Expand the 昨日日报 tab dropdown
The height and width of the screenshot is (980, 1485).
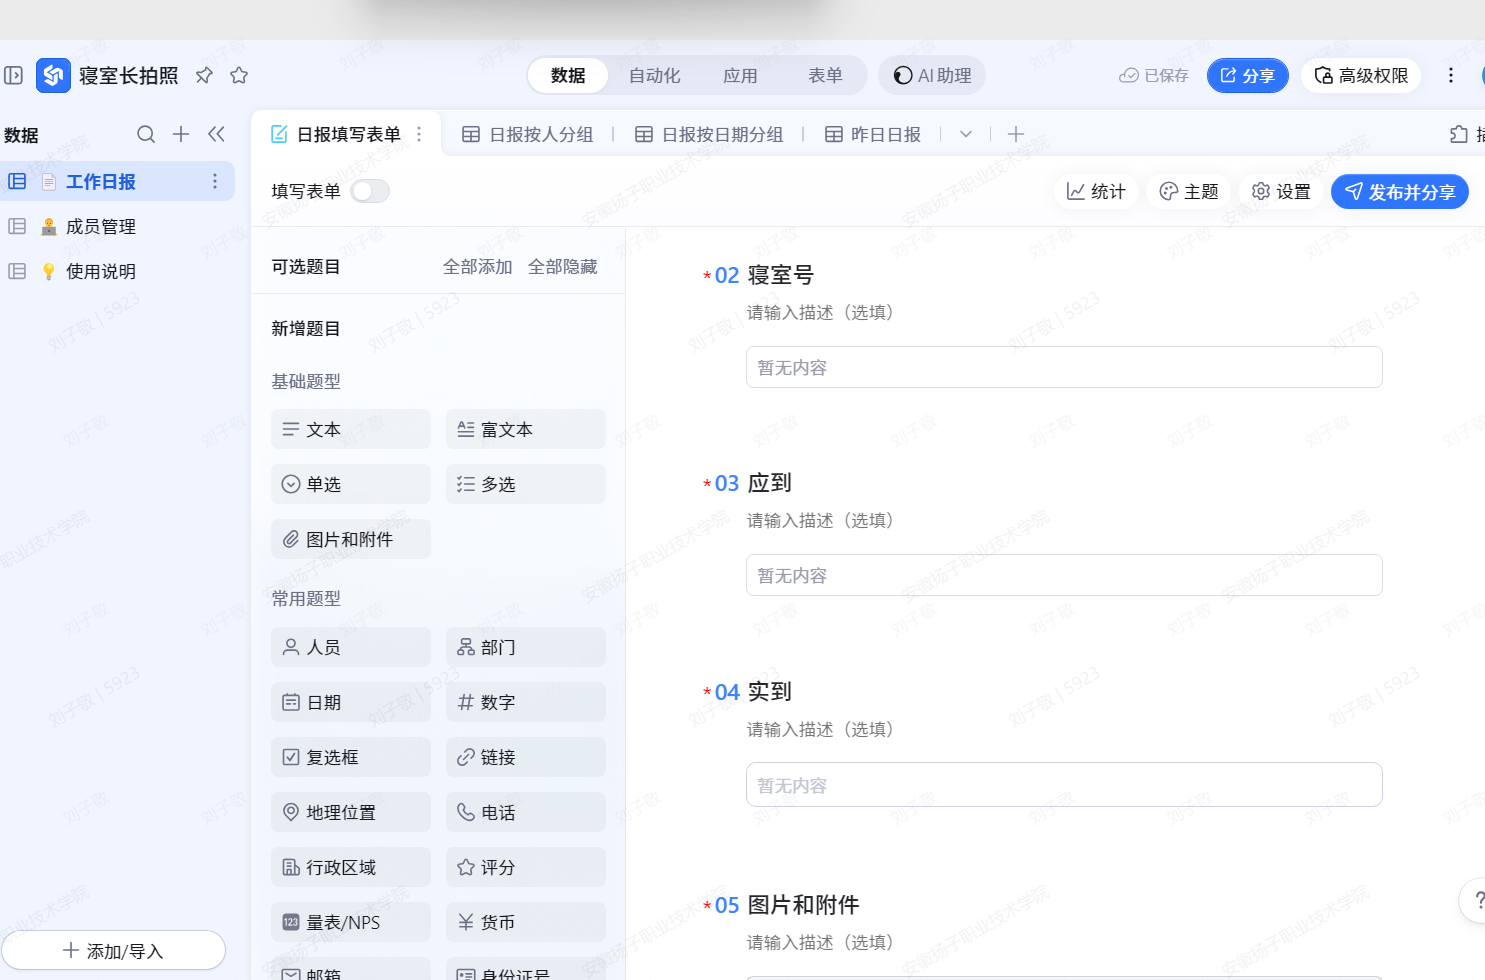(x=964, y=133)
